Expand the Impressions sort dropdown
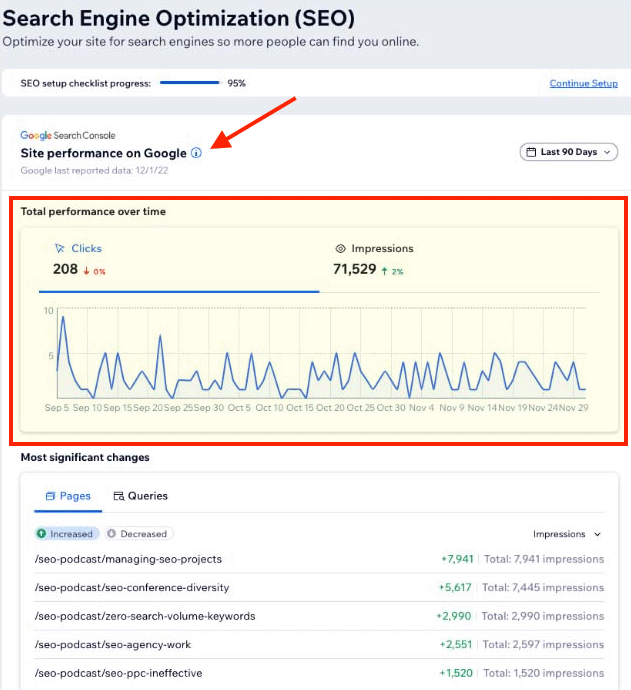 click(567, 534)
